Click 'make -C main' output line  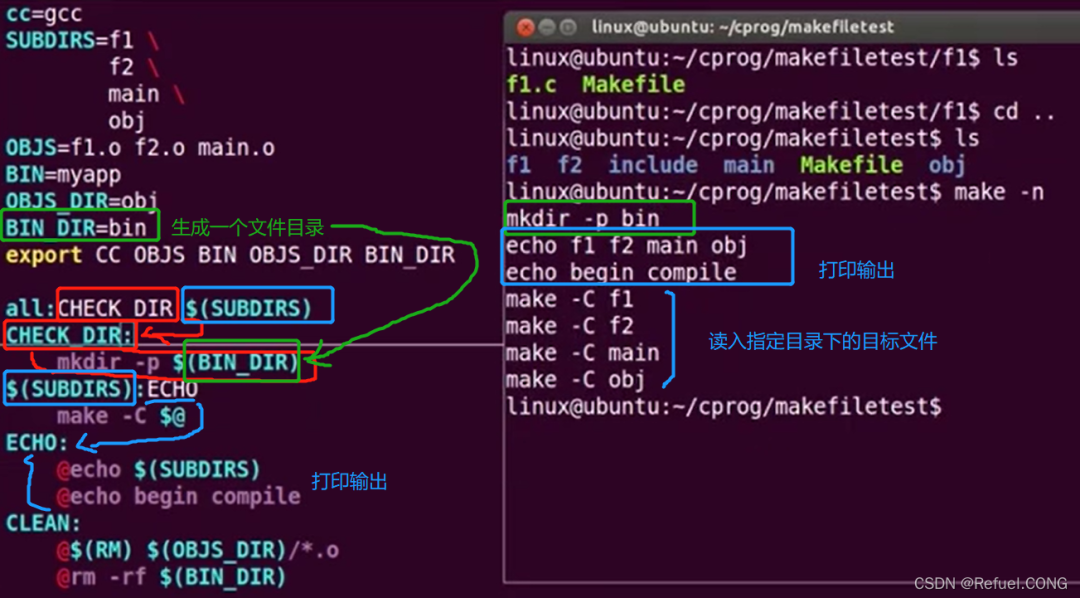pos(583,353)
